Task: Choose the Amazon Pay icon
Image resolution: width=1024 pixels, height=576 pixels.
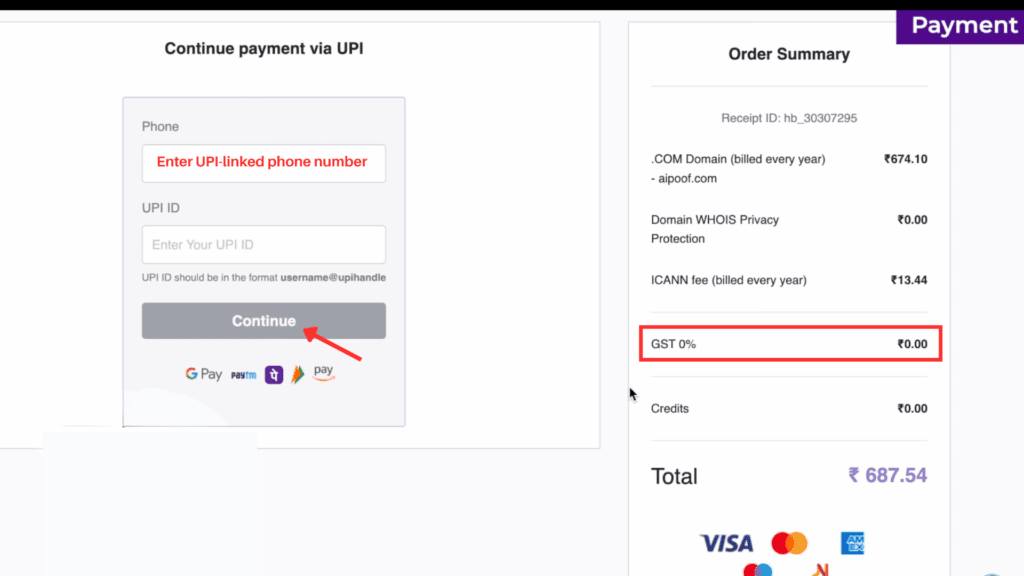Action: coord(322,372)
